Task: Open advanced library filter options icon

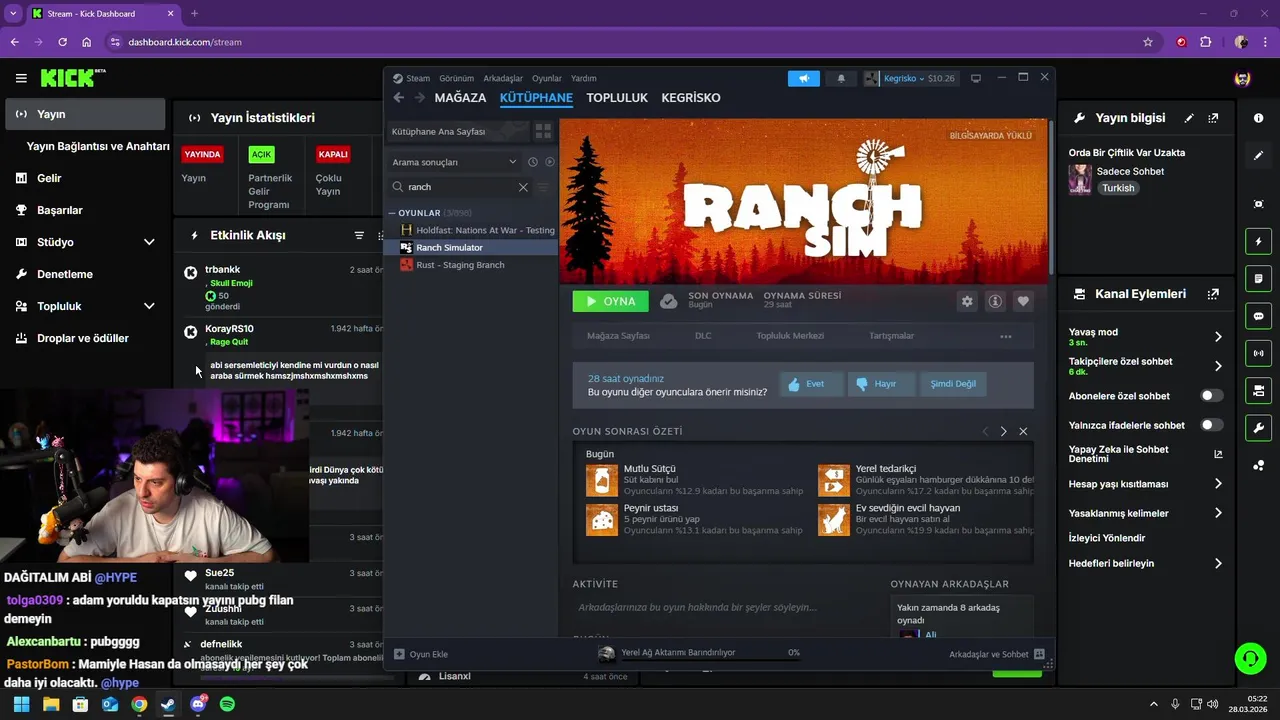Action: pos(544,187)
